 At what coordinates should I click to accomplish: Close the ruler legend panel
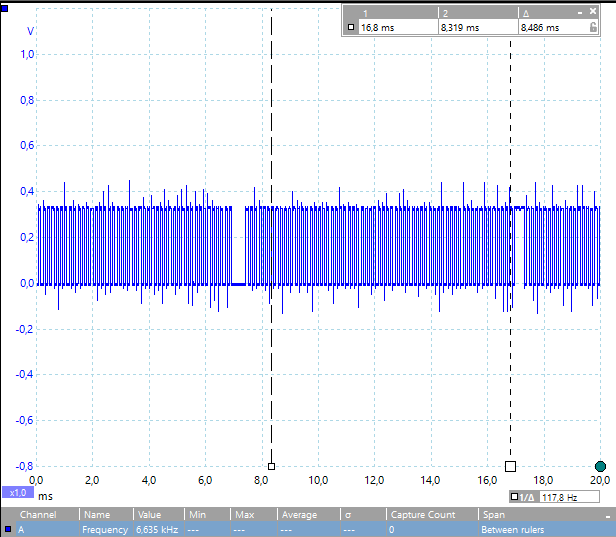click(x=592, y=12)
